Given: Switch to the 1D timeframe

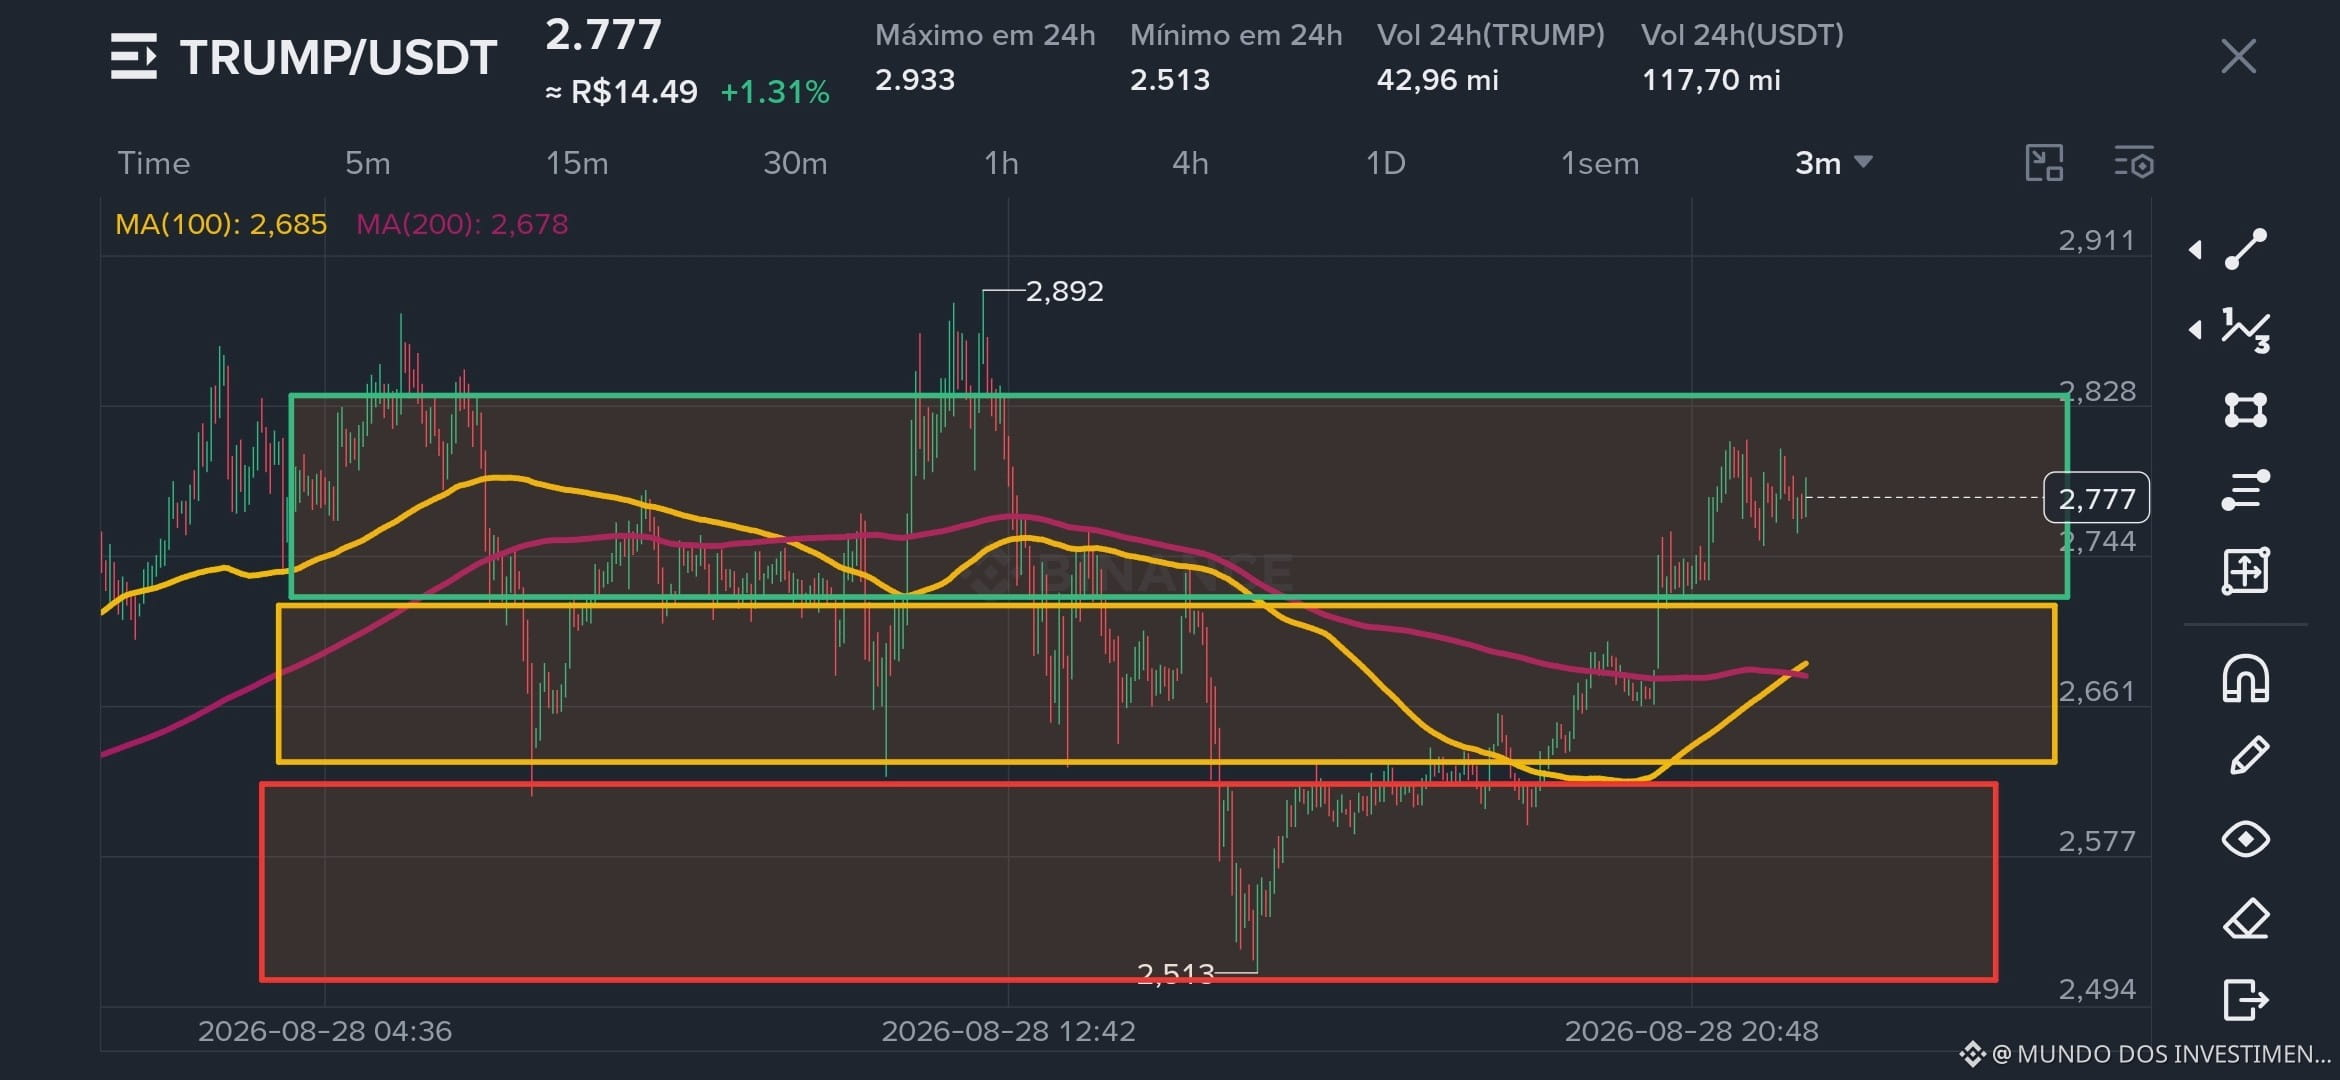Looking at the screenshot, I should pos(1386,163).
